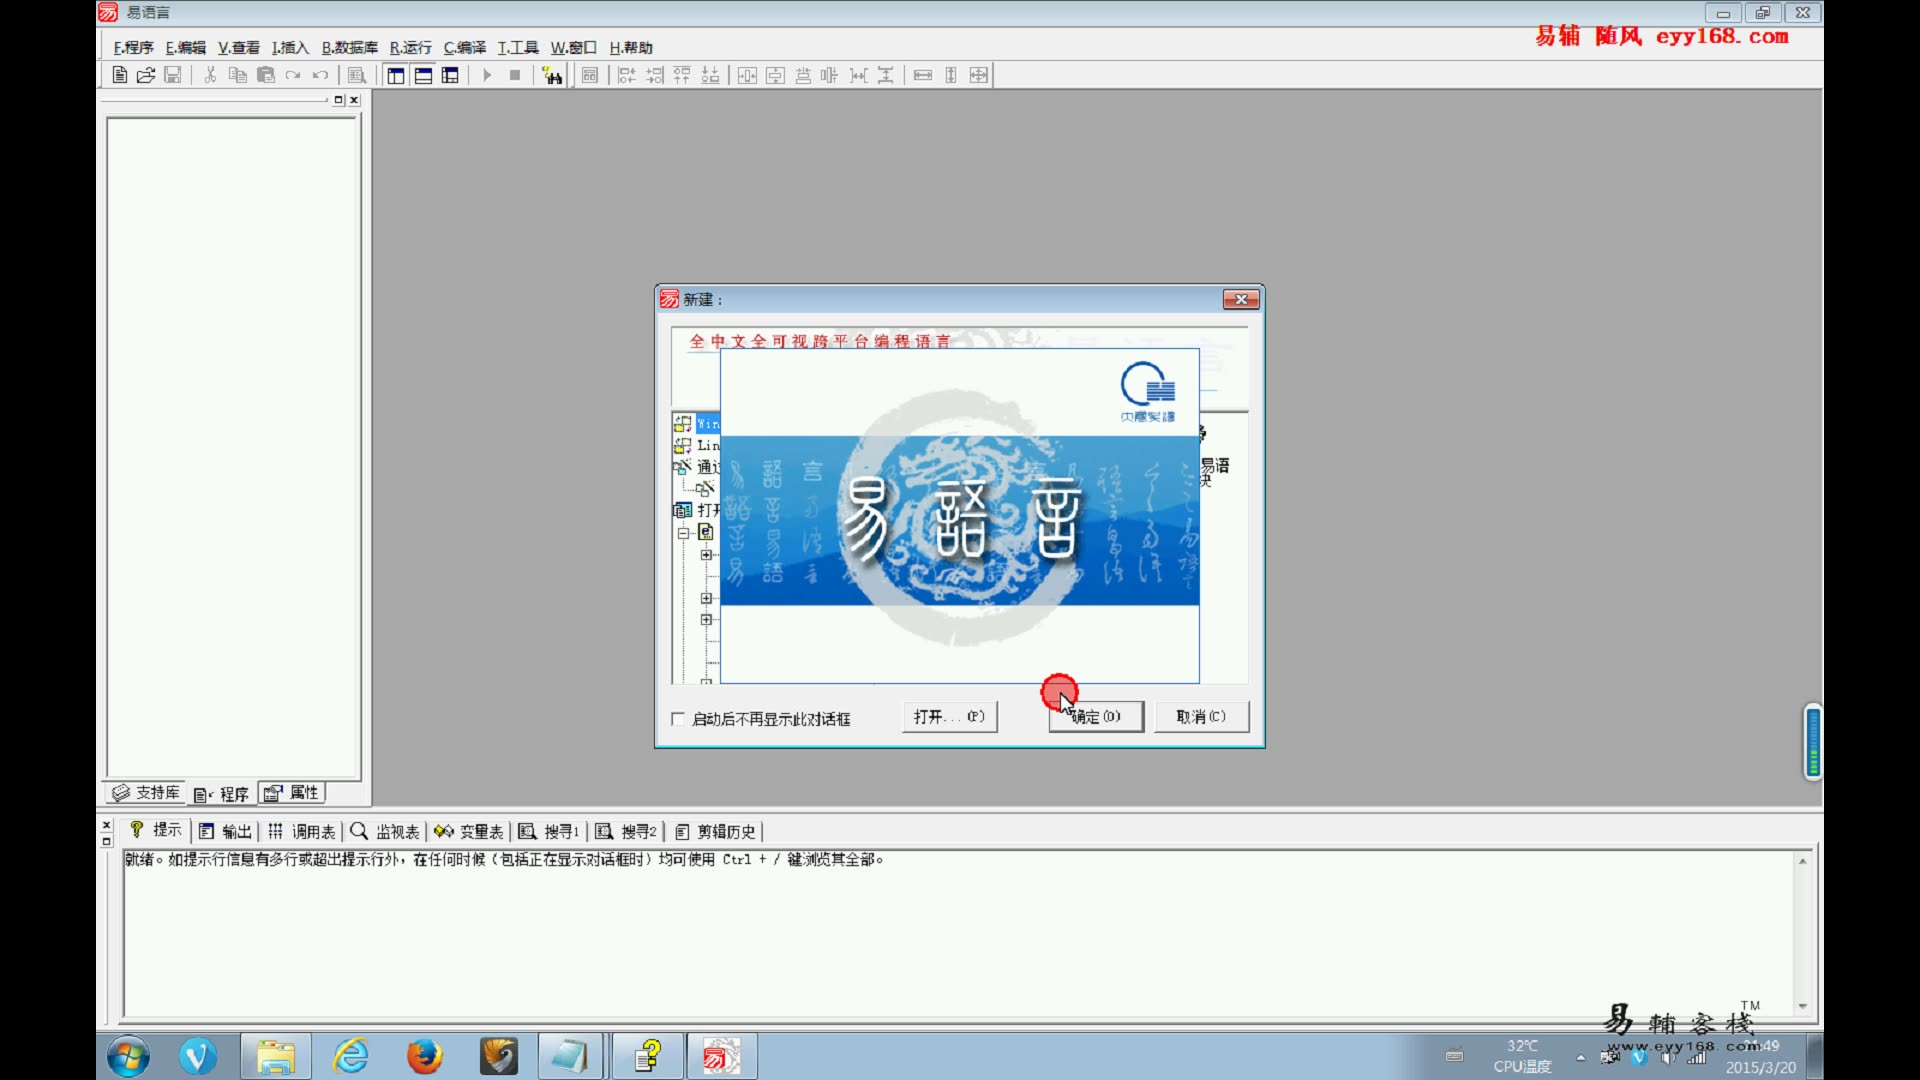Switch to the 属性 tab

tap(292, 793)
